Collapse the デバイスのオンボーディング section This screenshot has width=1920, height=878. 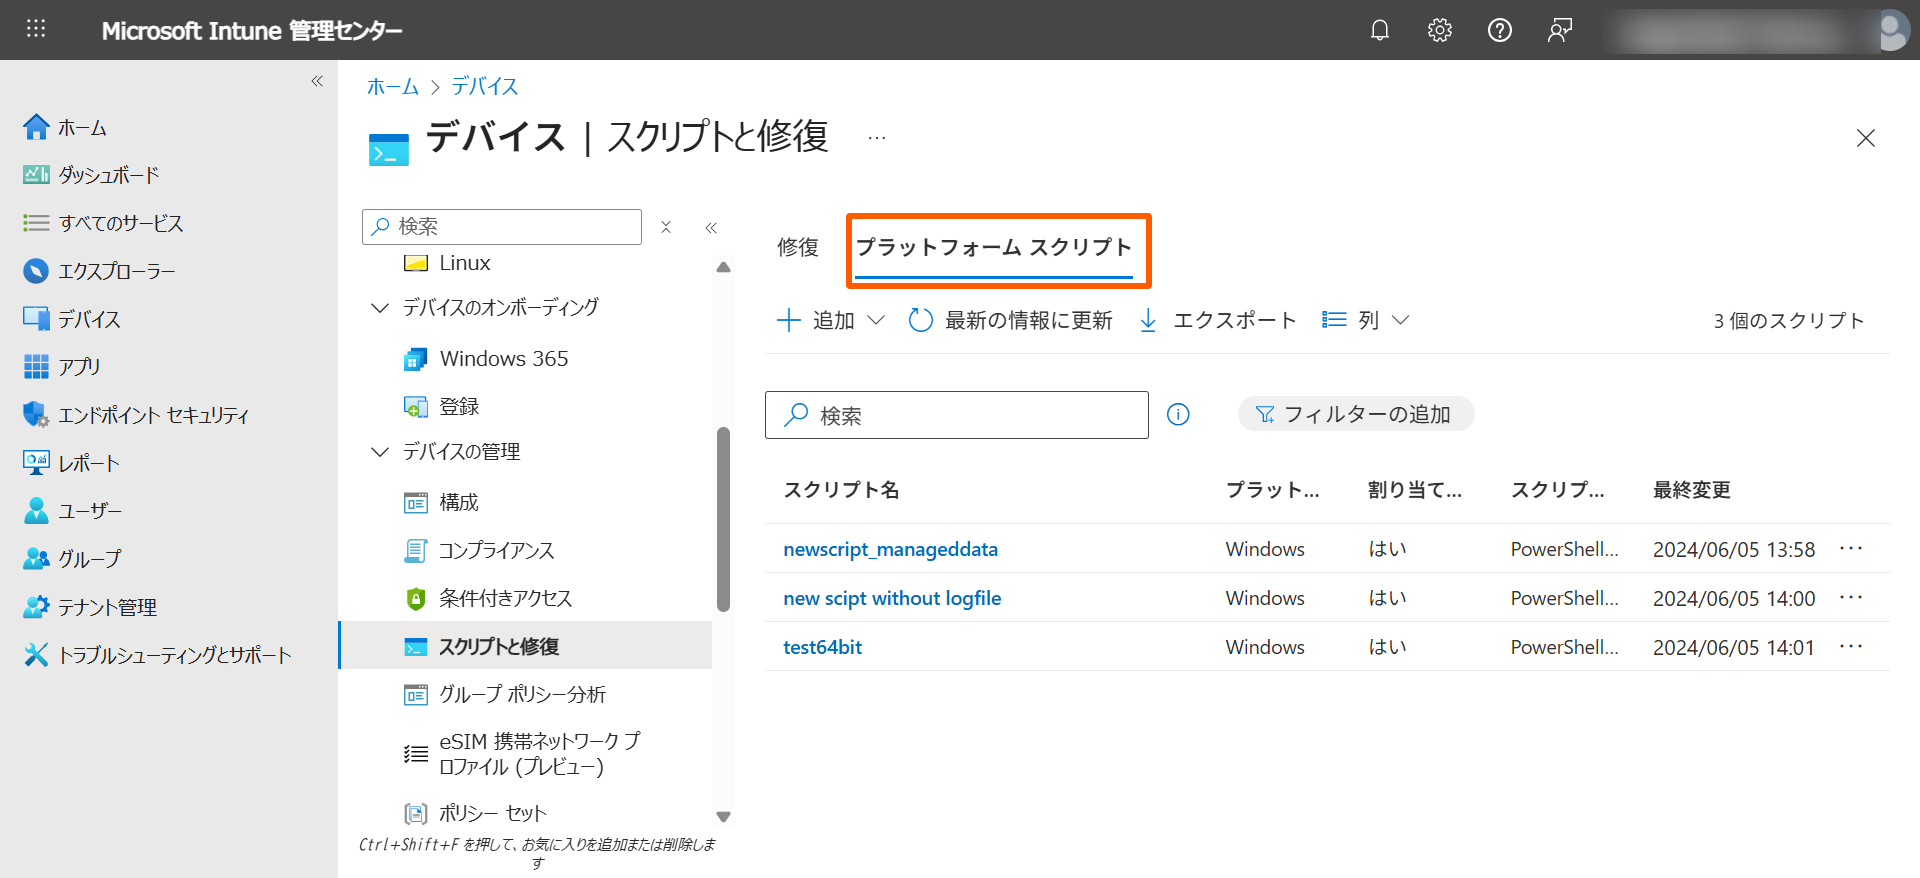coord(380,308)
